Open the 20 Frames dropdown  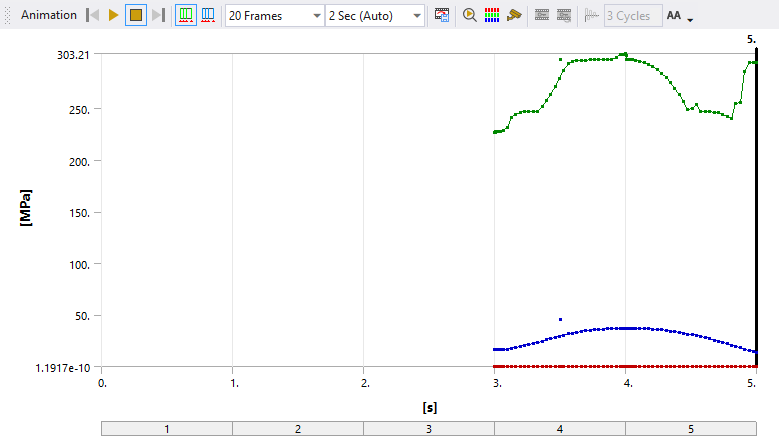pyautogui.click(x=274, y=16)
